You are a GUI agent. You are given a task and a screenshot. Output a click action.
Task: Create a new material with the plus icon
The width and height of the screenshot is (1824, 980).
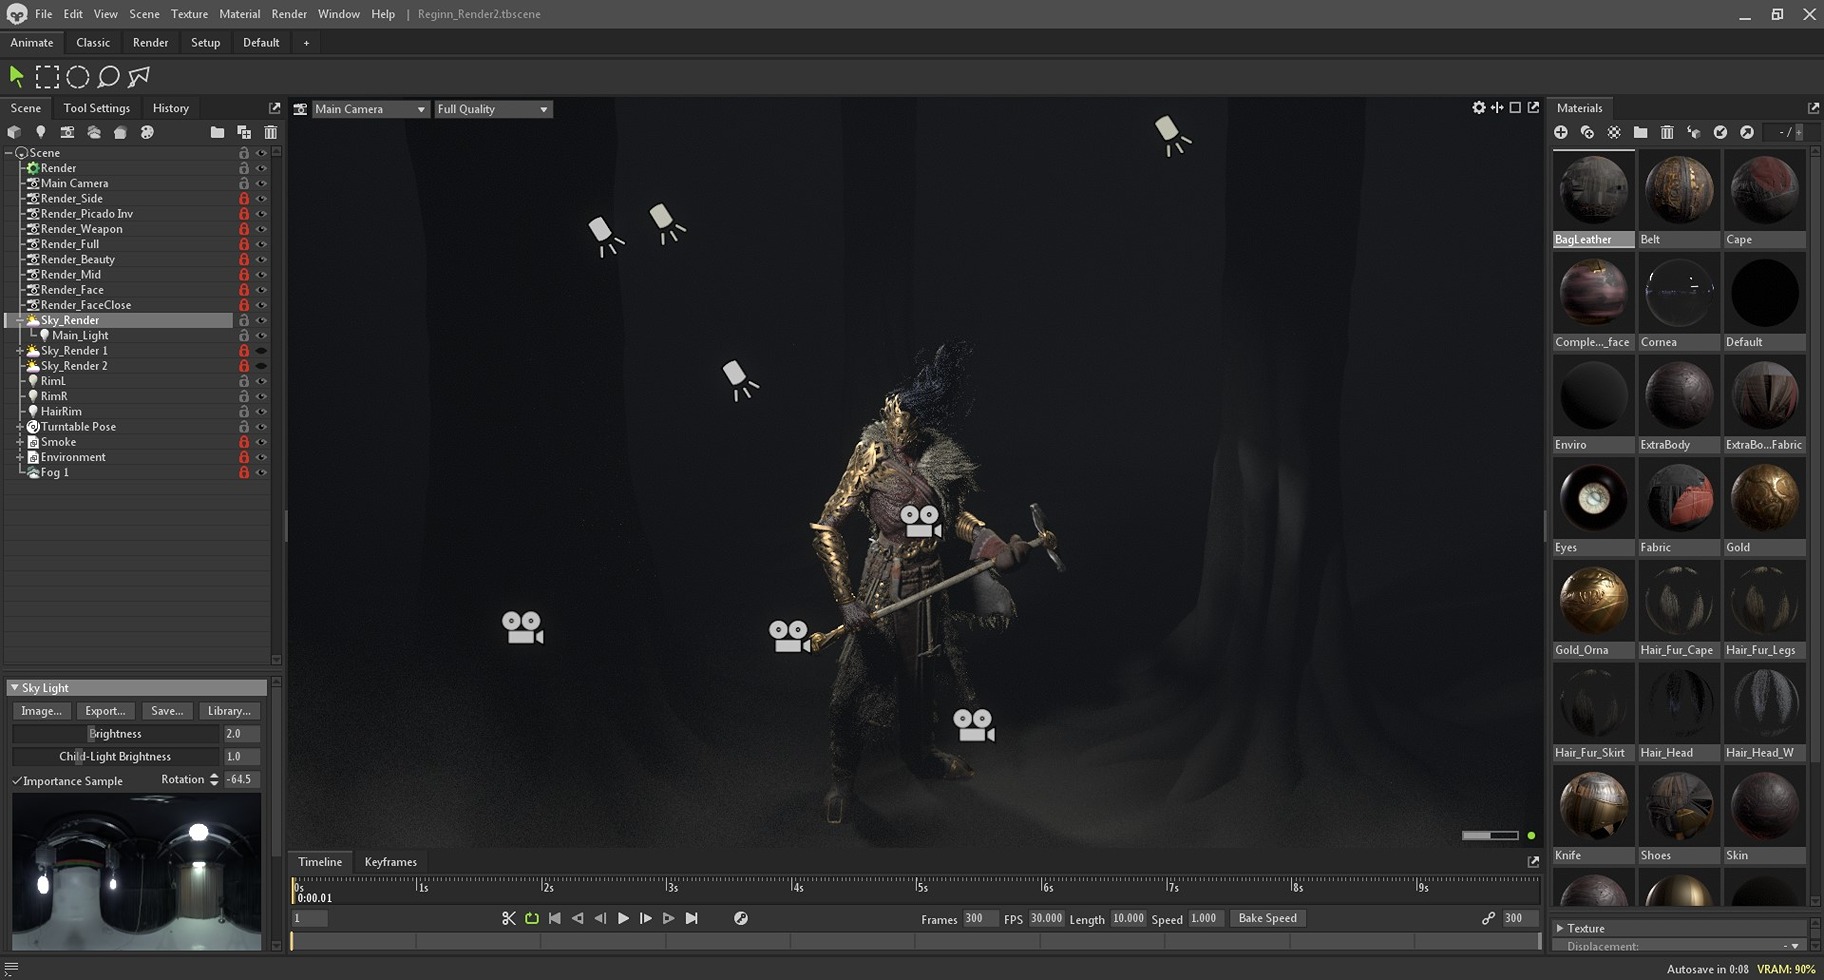pos(1561,131)
